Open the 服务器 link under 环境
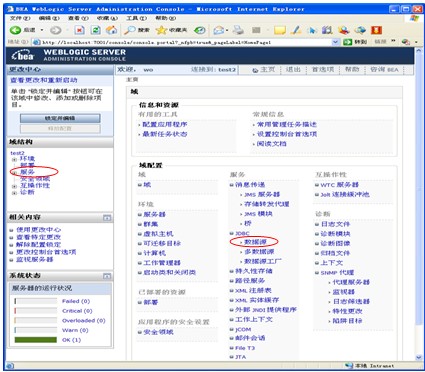 pyautogui.click(x=154, y=214)
